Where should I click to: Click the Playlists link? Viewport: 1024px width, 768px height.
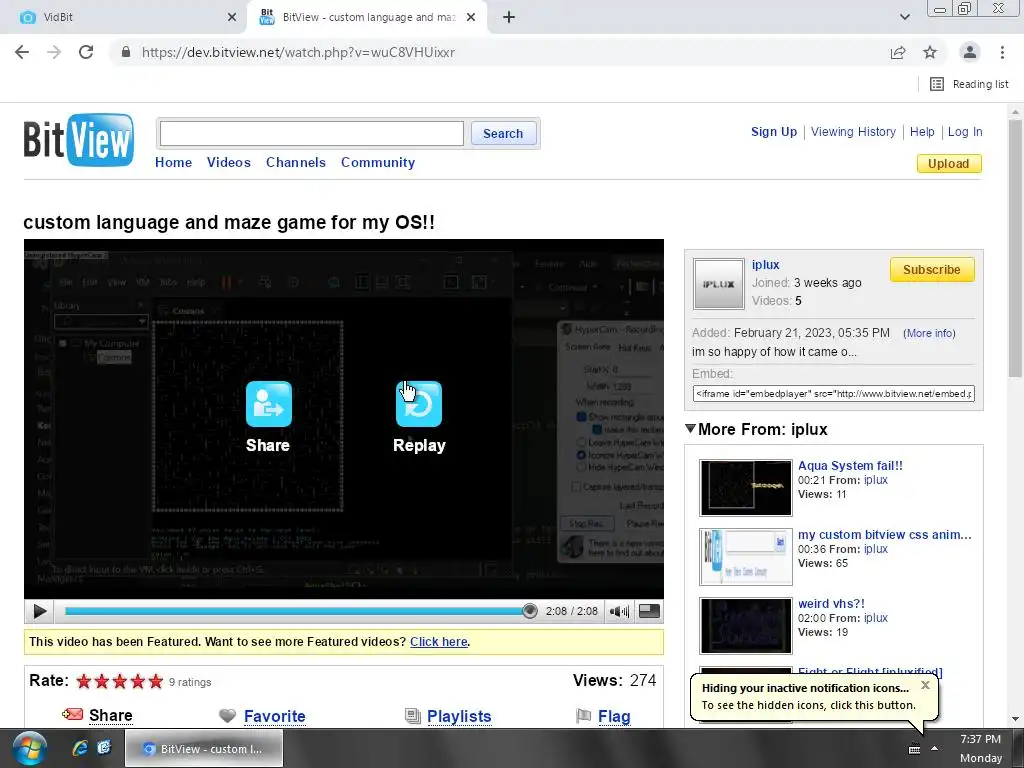(x=459, y=716)
